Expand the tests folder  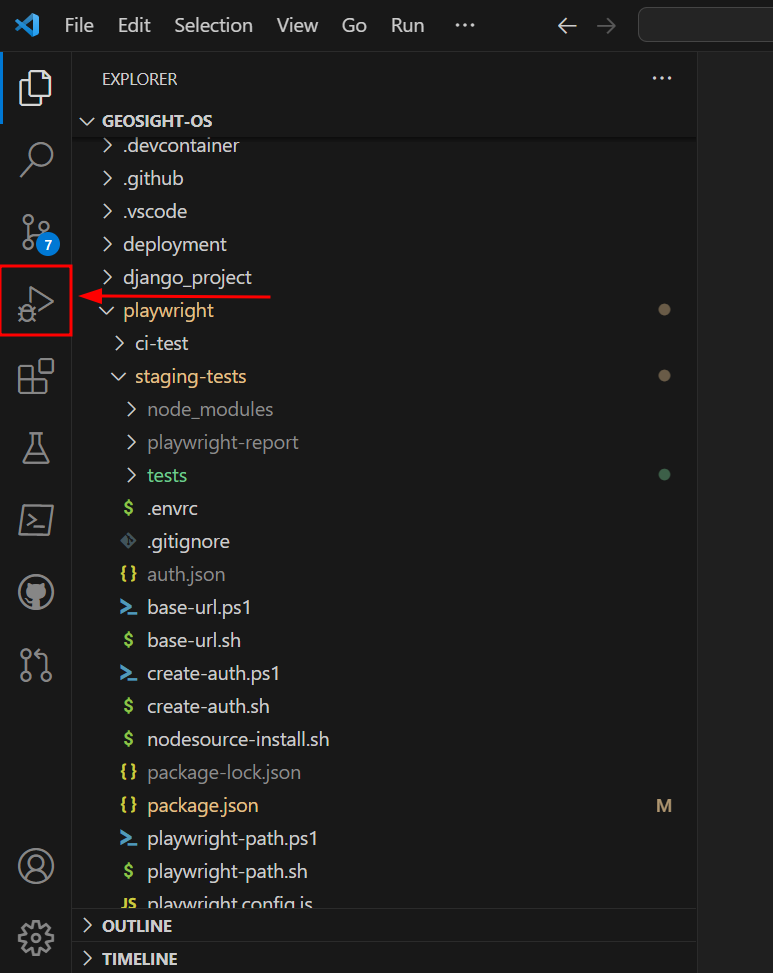(384, 475)
